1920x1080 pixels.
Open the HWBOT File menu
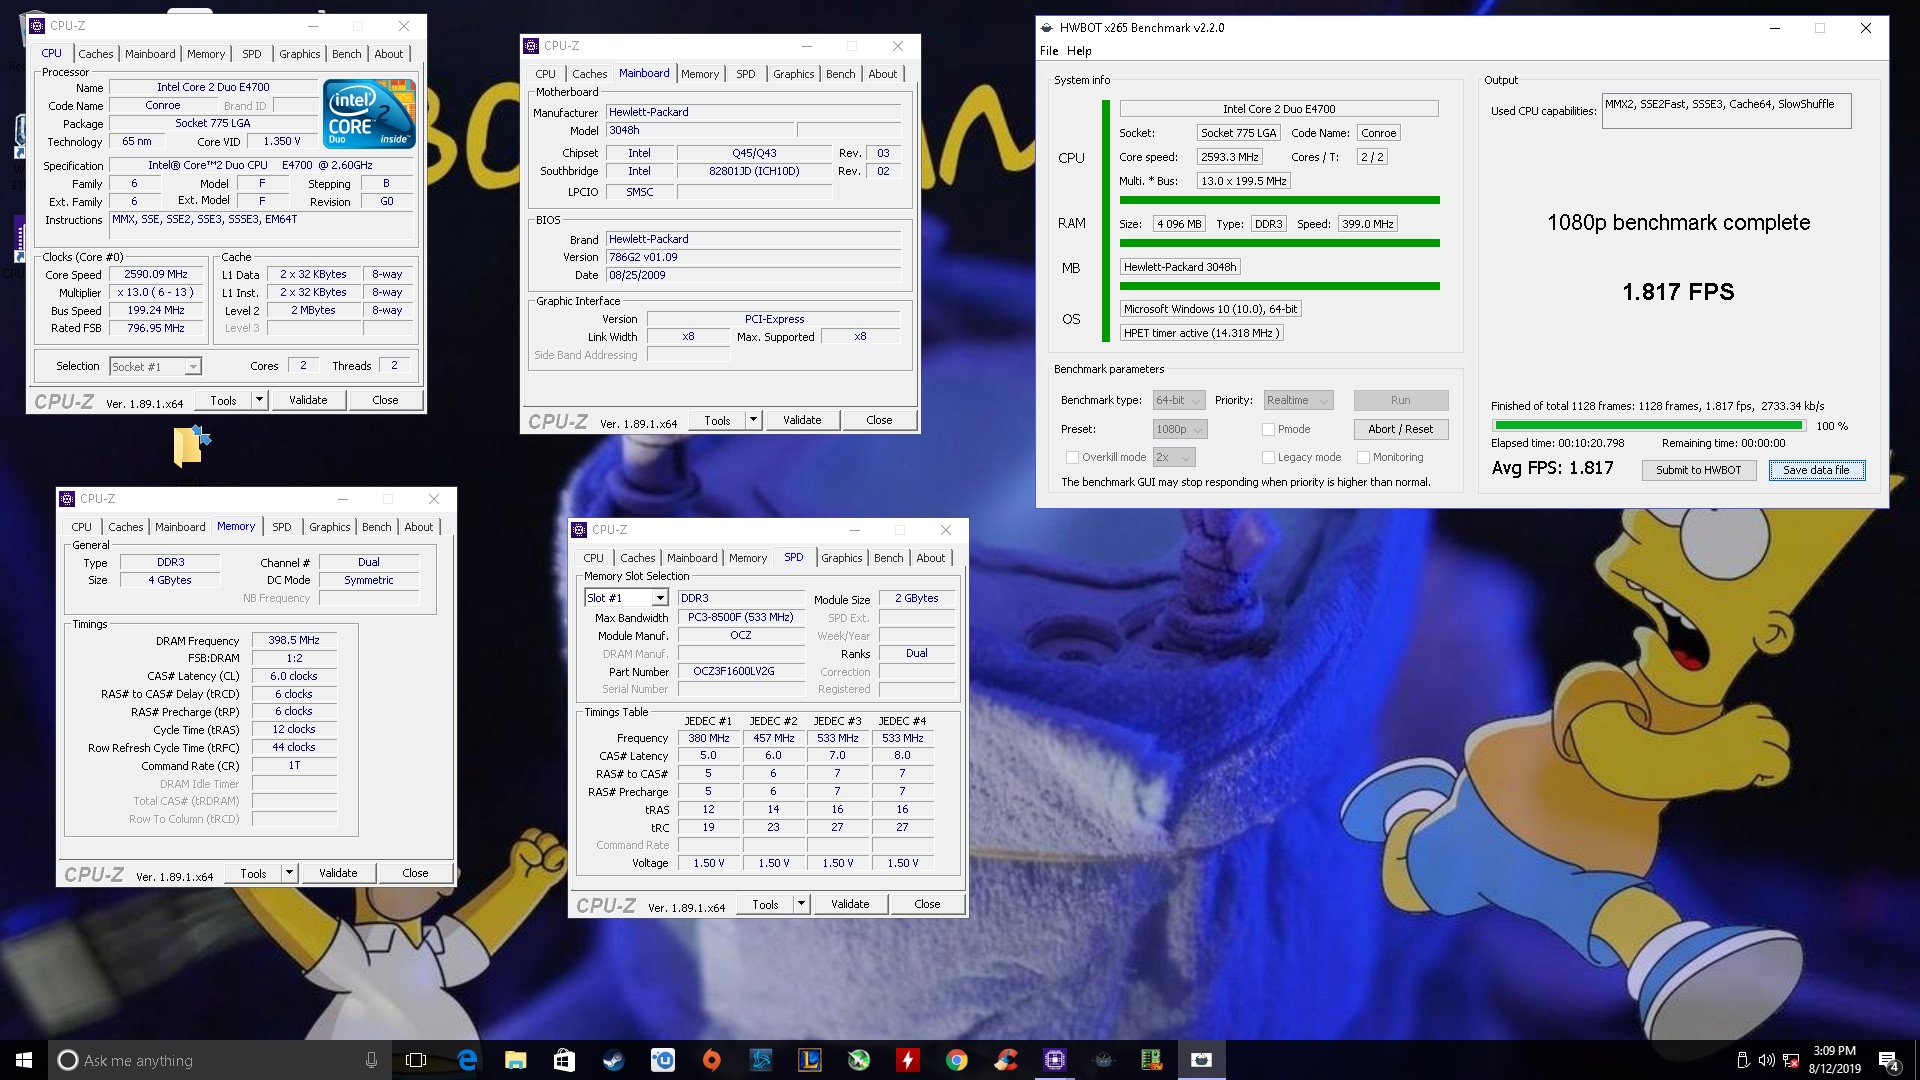(1049, 51)
